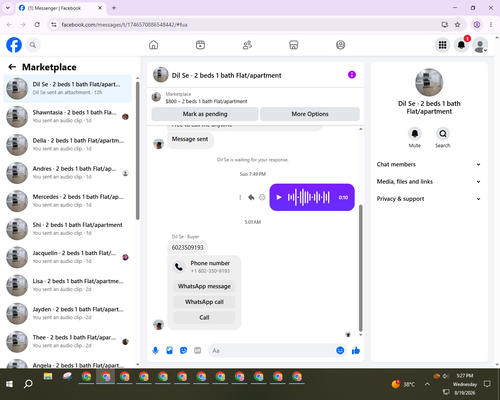Seek within the audio clip waveform

tap(309, 197)
